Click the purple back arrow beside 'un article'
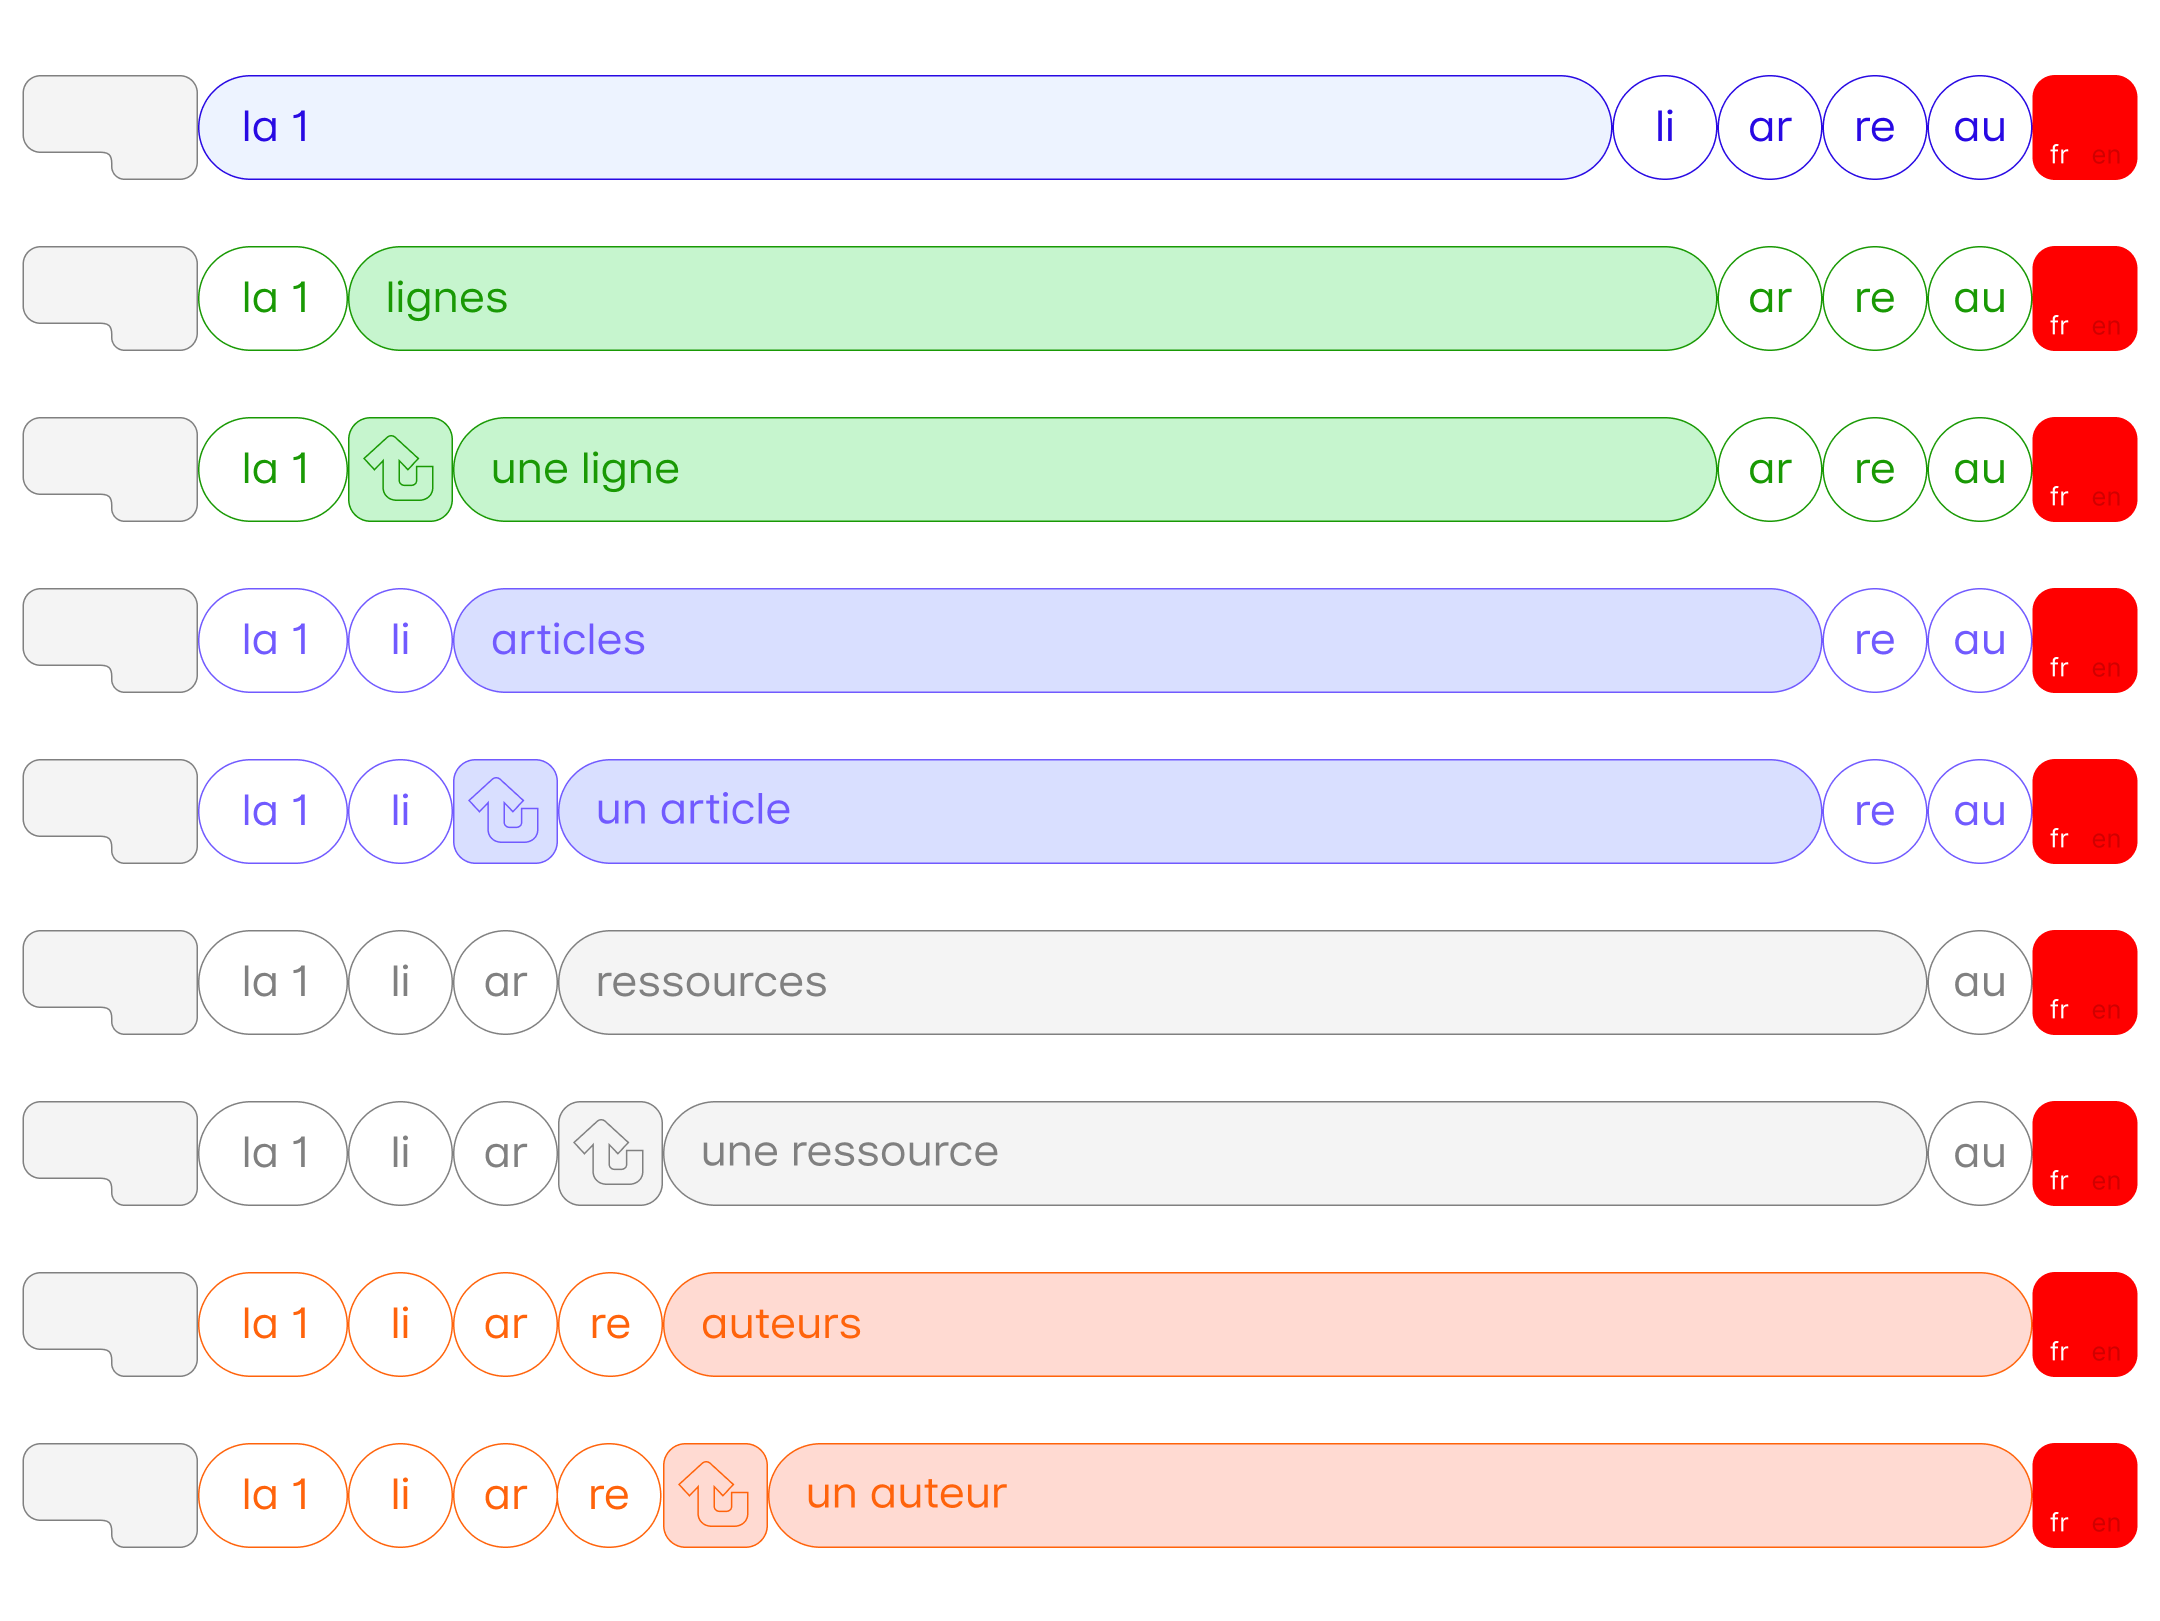The height and width of the screenshot is (1621, 2160). [505, 811]
